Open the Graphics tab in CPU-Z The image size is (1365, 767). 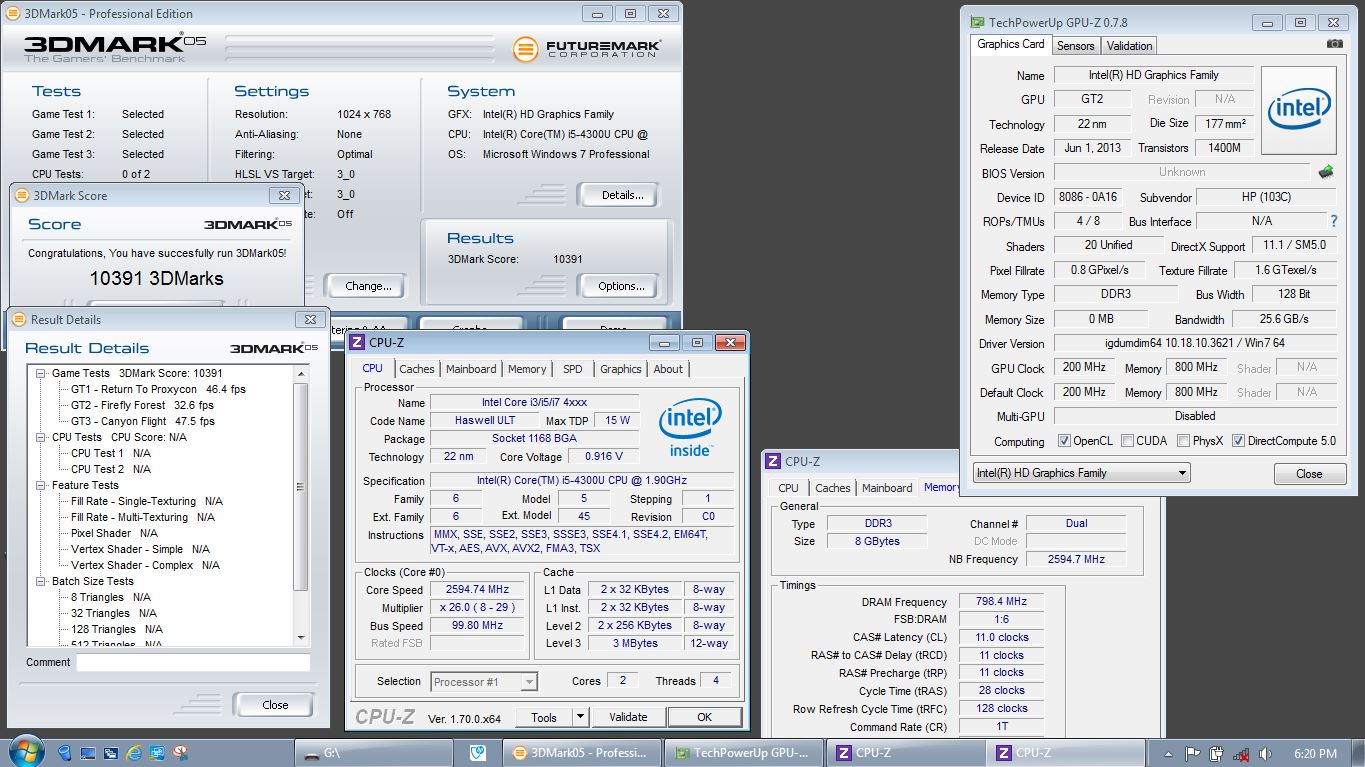pyautogui.click(x=621, y=369)
